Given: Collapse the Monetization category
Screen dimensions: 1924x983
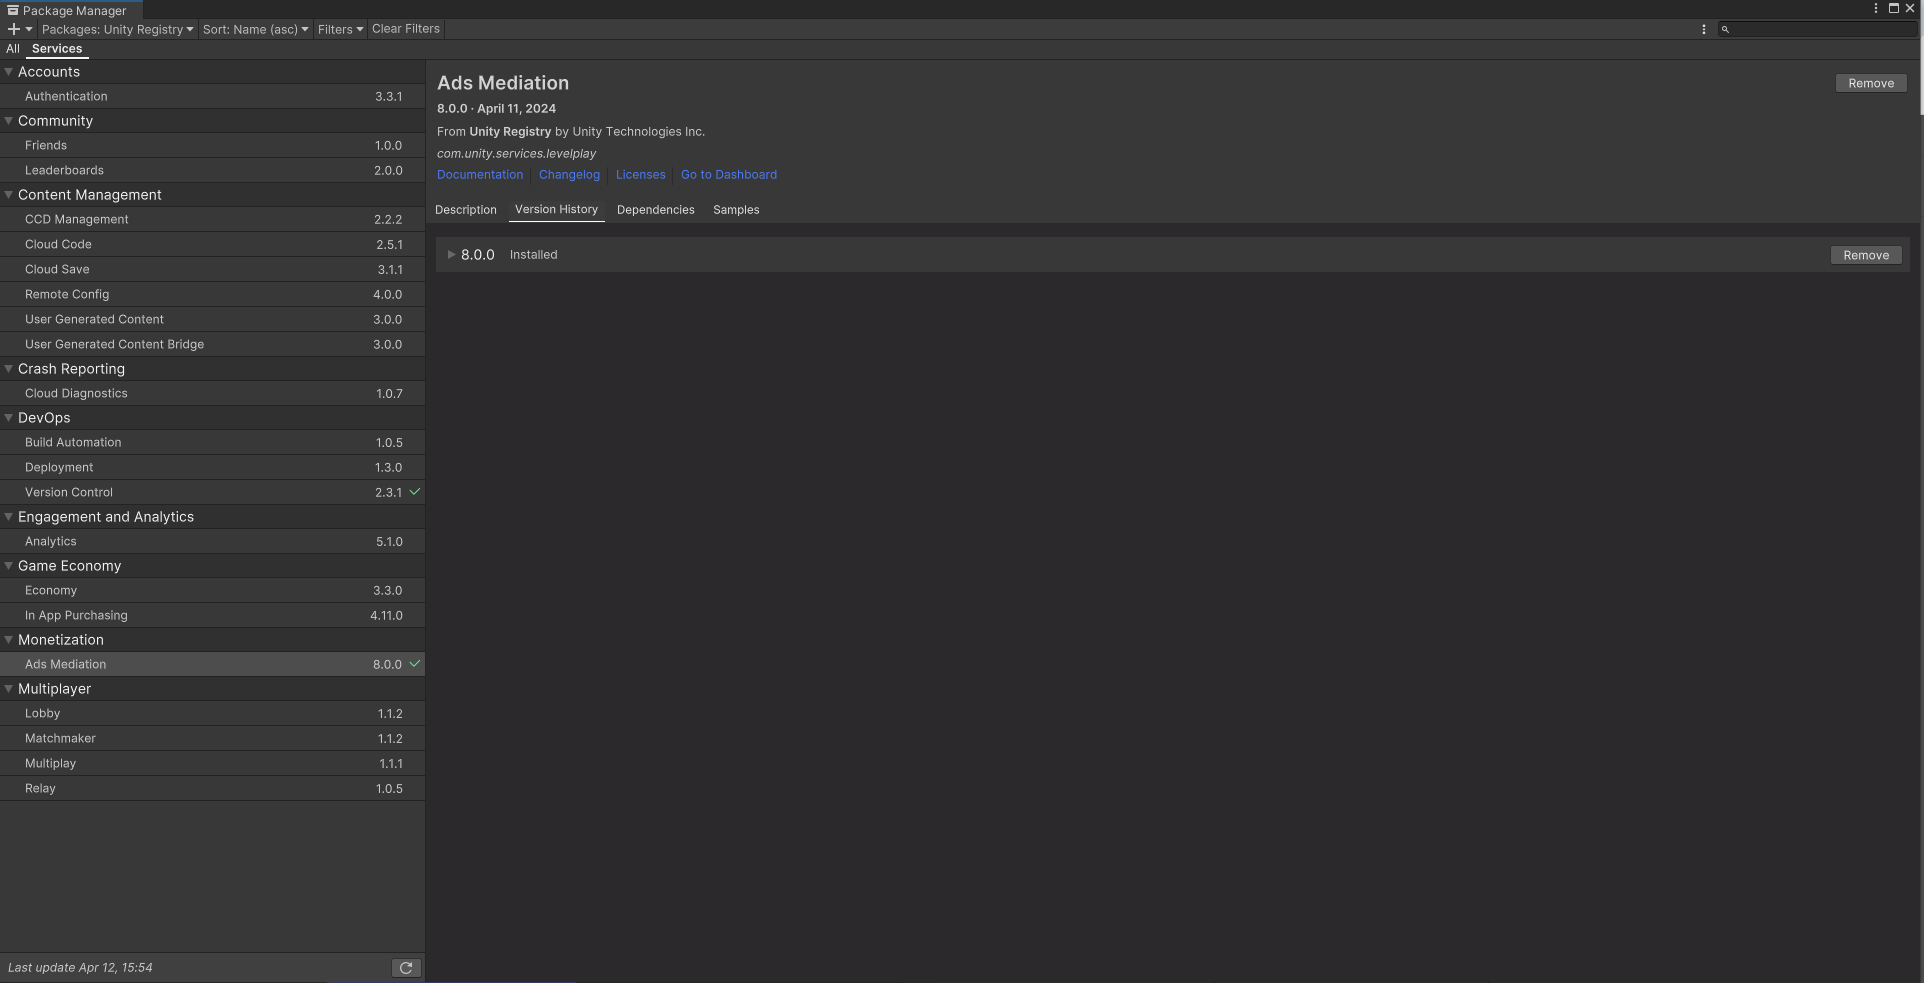Looking at the screenshot, I should (x=9, y=640).
